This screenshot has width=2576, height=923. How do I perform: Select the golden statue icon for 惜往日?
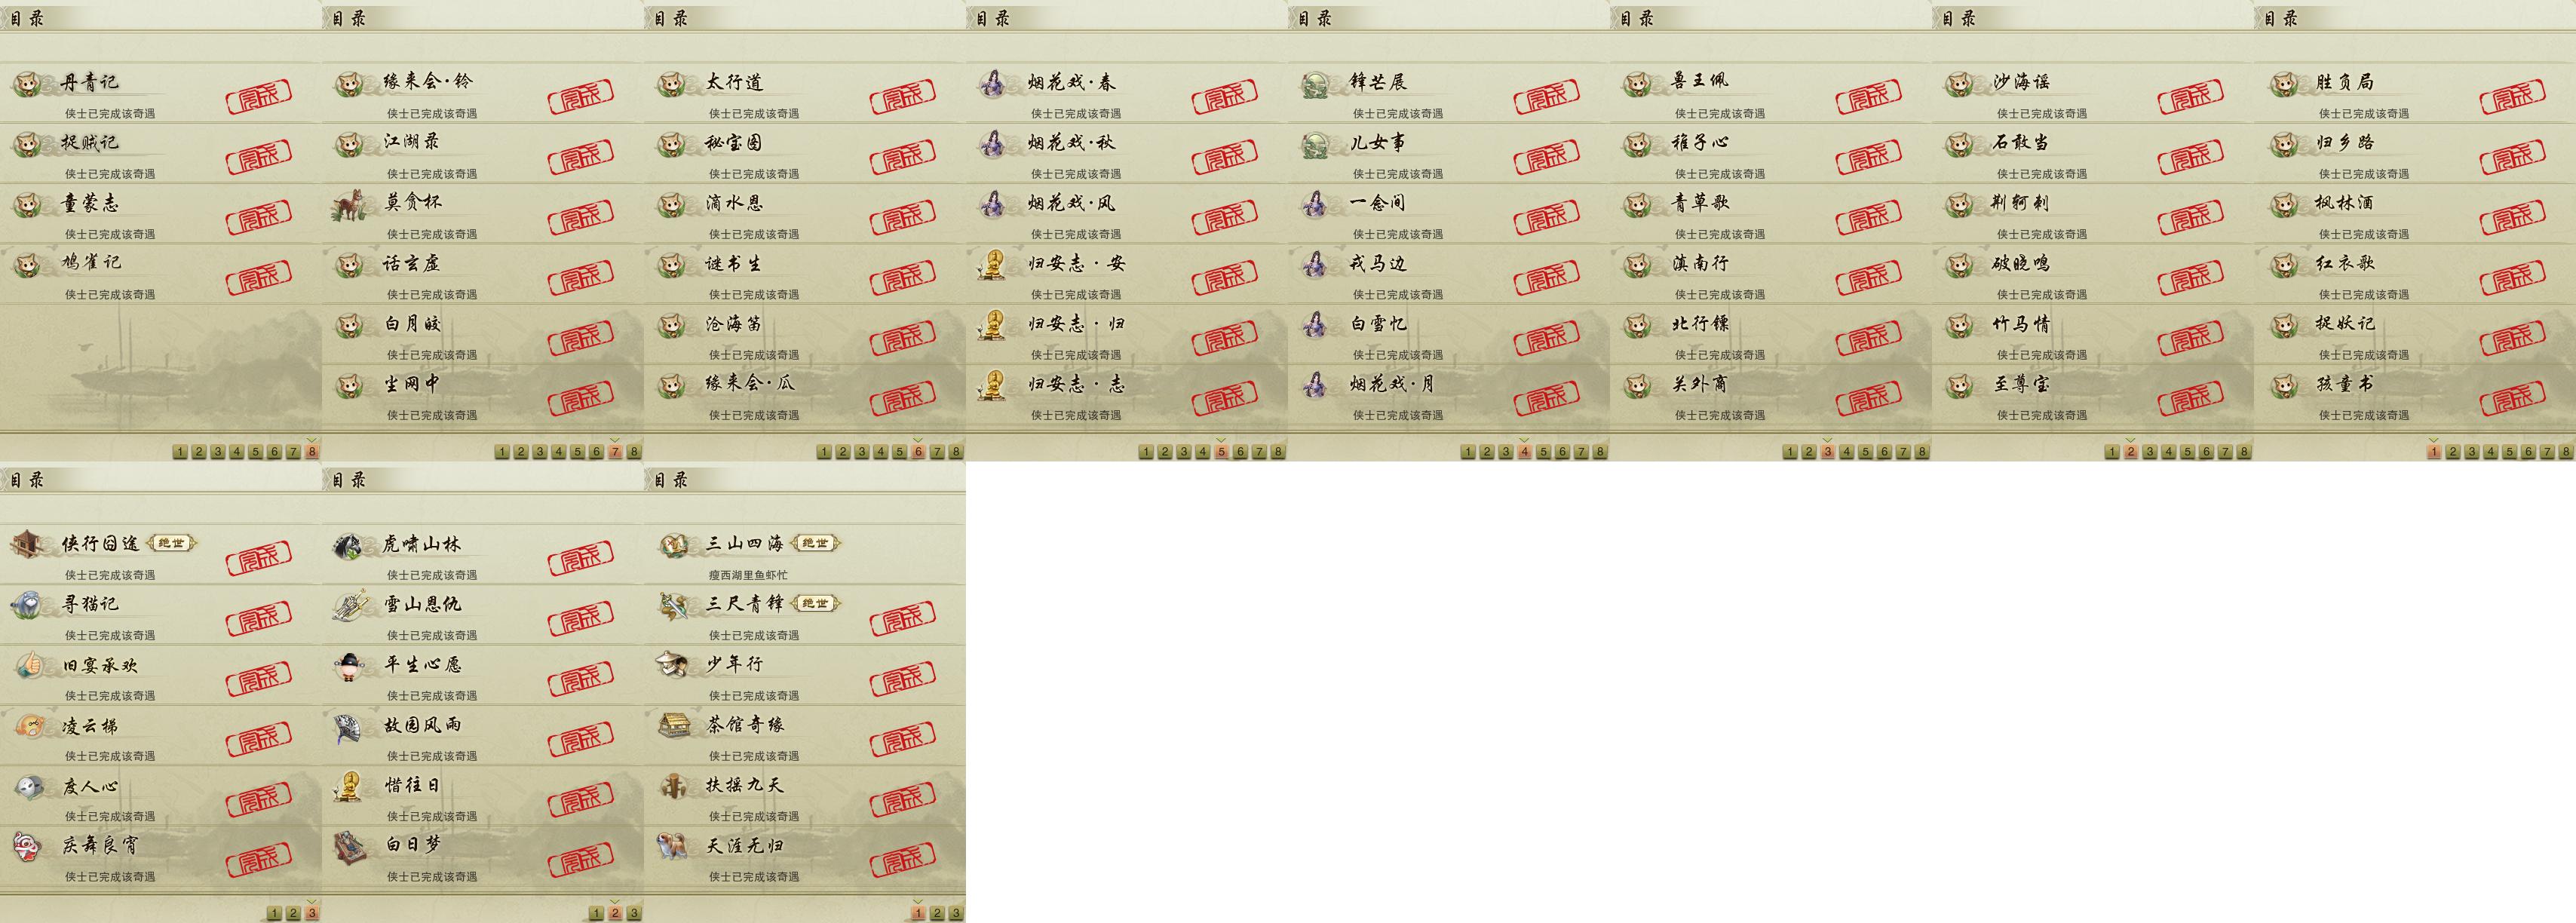pos(350,786)
